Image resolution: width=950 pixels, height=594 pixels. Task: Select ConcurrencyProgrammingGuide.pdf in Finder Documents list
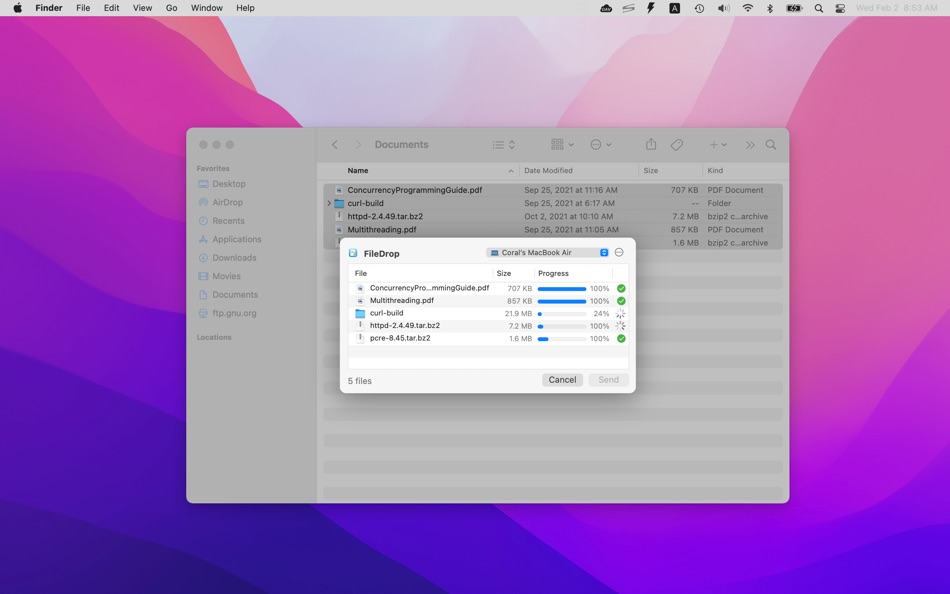click(x=553, y=190)
